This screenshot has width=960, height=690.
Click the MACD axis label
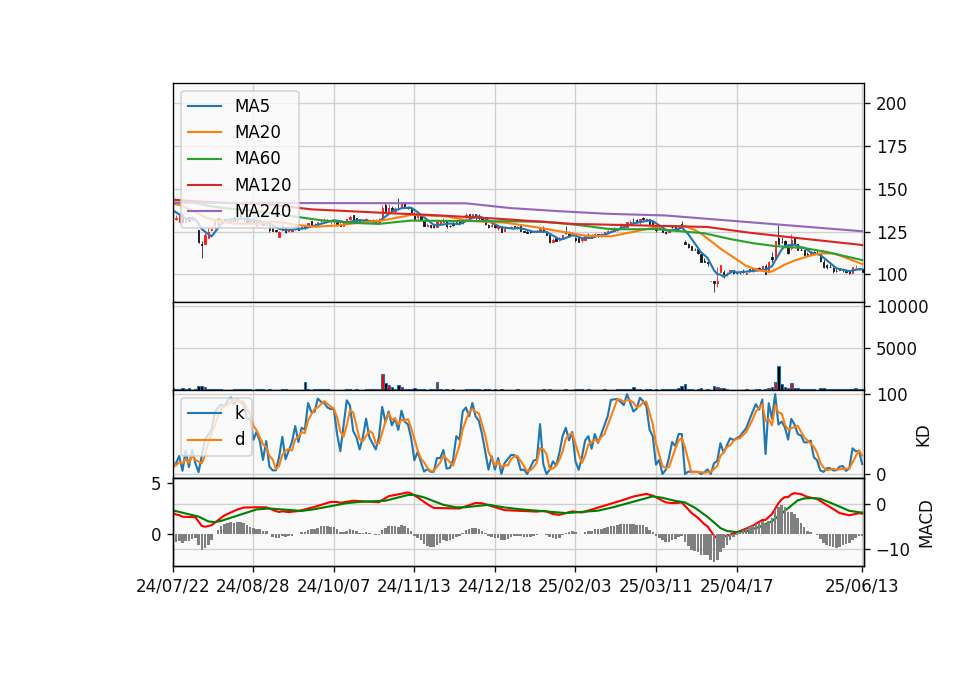[926, 524]
